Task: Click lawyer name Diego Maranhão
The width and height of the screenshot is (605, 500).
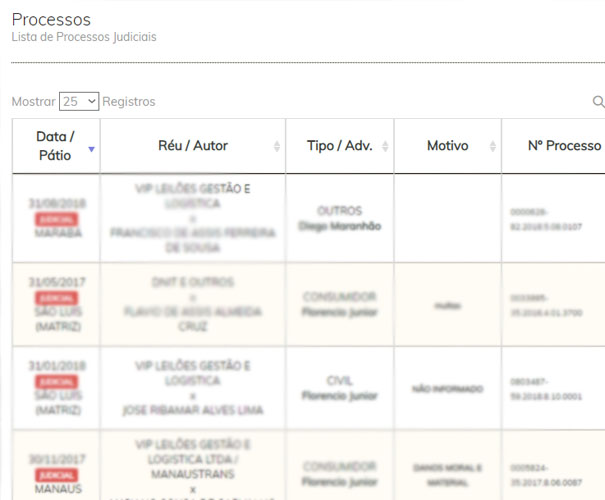Action: point(339,226)
